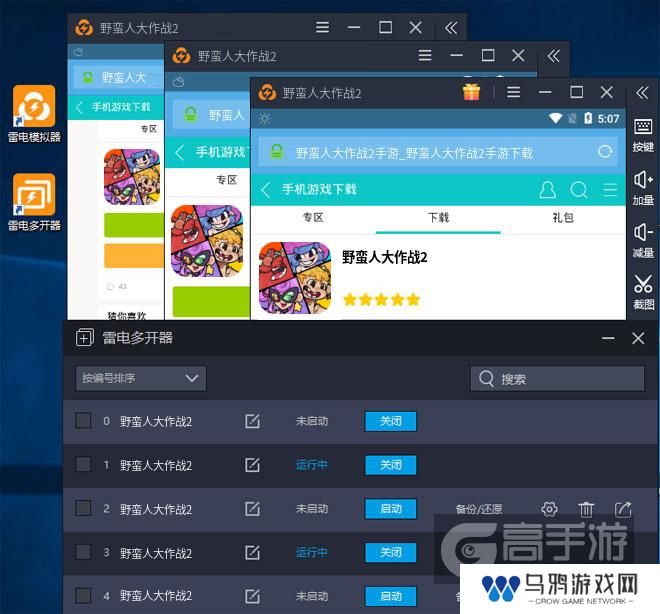
Task: Click the gift box icon in front emulator title bar
Action: tap(471, 92)
